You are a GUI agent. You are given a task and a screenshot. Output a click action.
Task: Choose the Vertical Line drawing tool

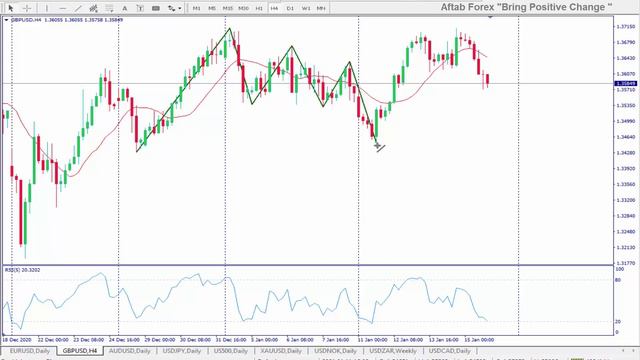tap(47, 8)
